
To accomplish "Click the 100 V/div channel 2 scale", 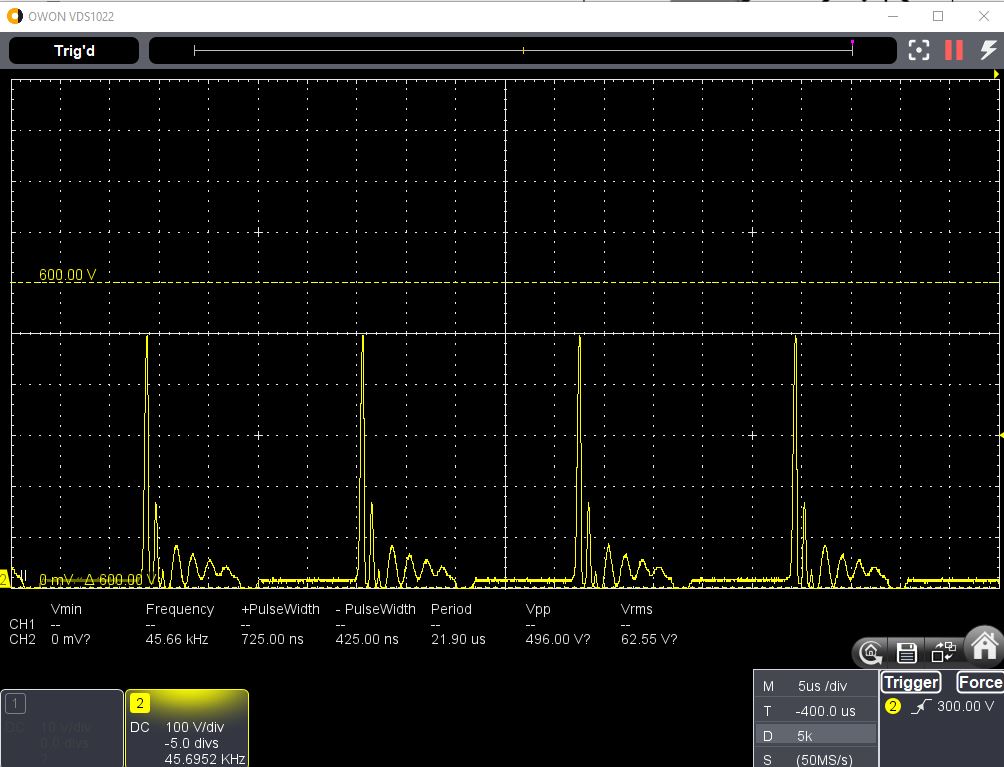I will pyautogui.click(x=195, y=727).
